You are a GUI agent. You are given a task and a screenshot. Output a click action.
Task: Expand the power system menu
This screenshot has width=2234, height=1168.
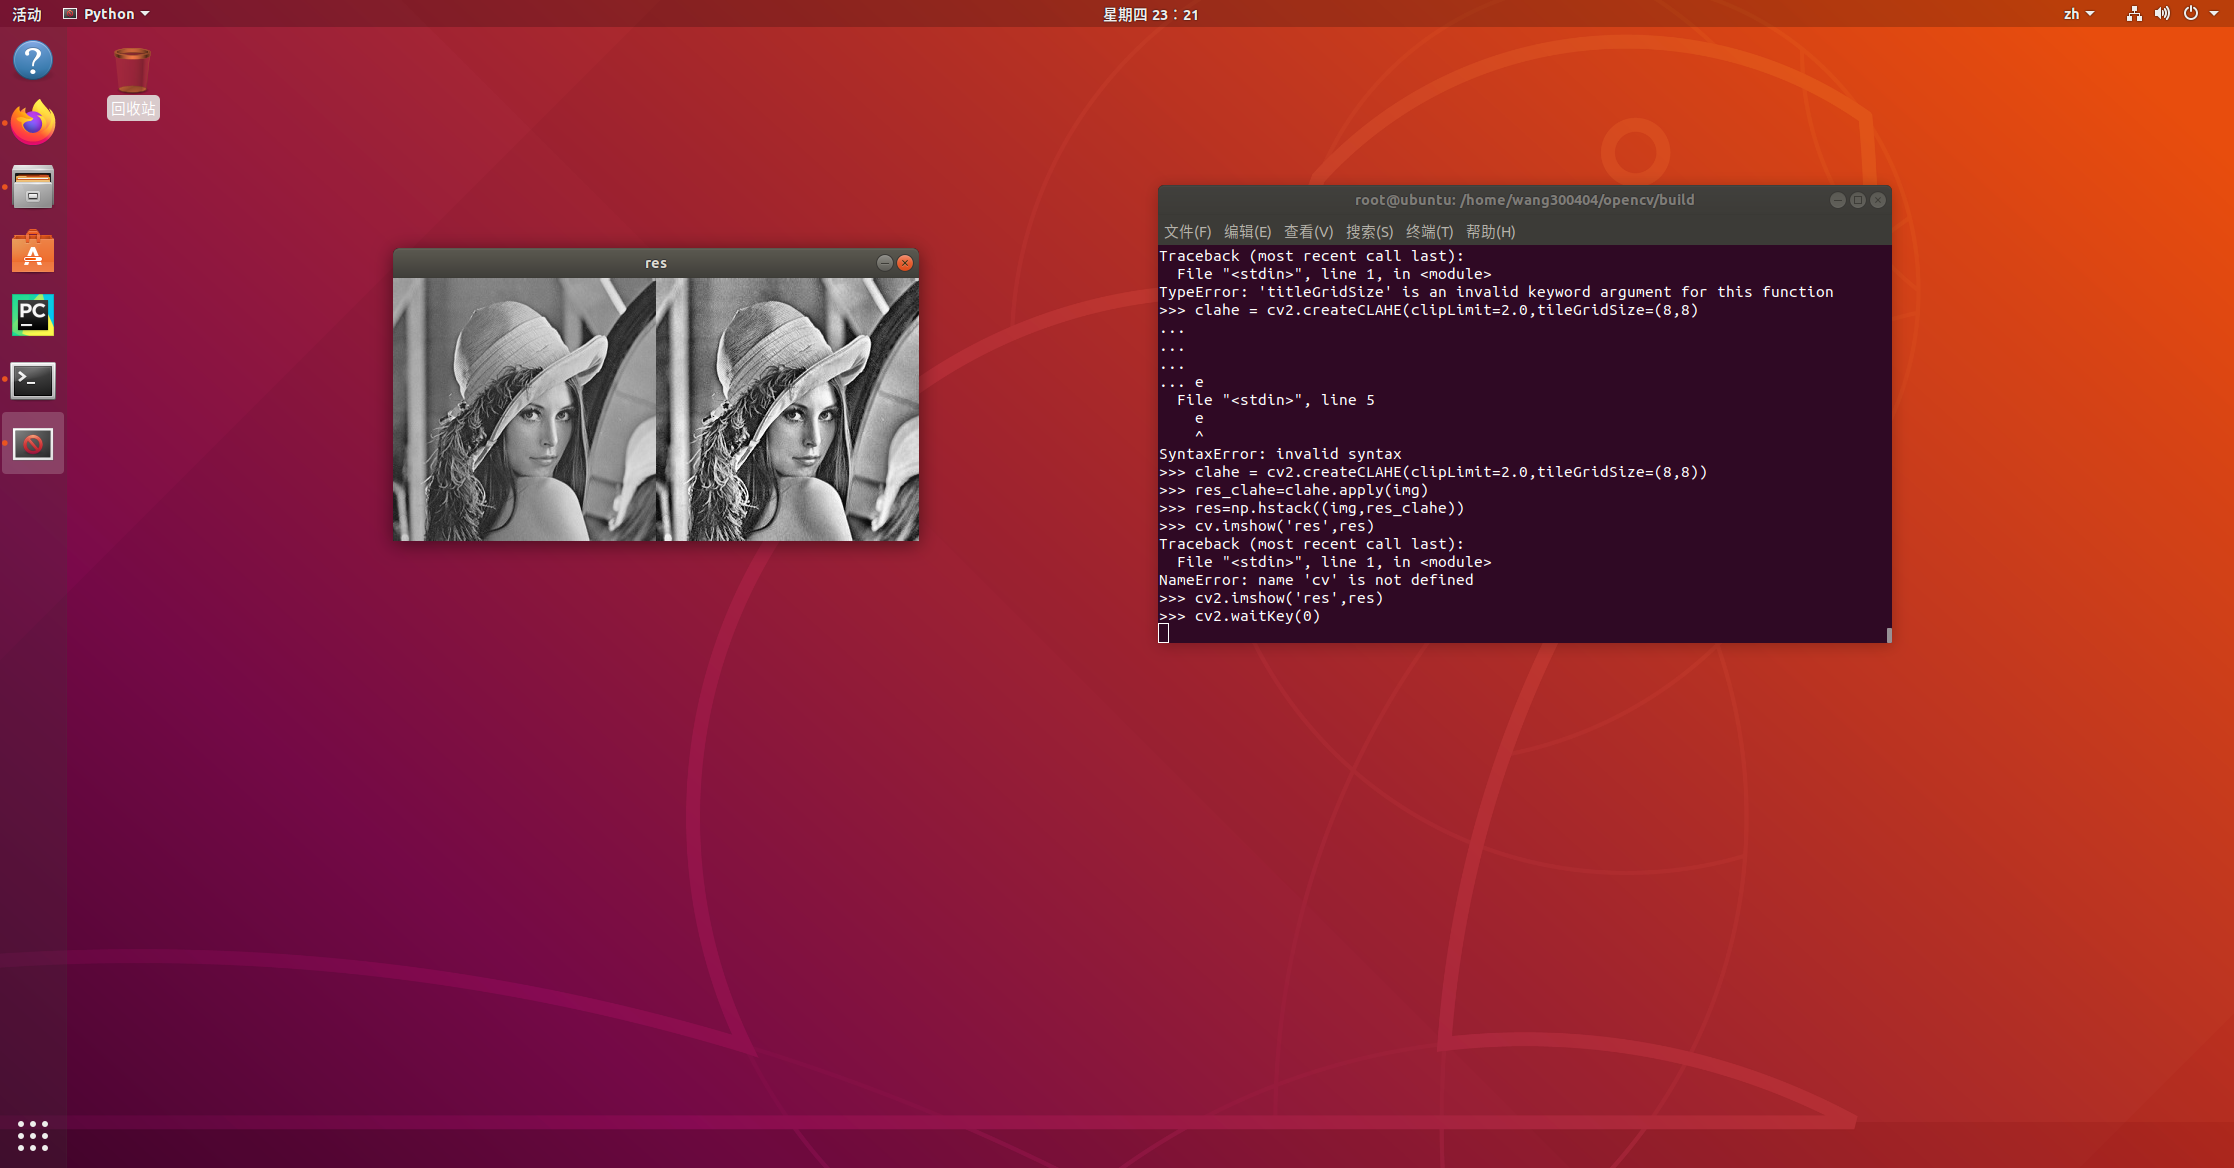(2200, 14)
